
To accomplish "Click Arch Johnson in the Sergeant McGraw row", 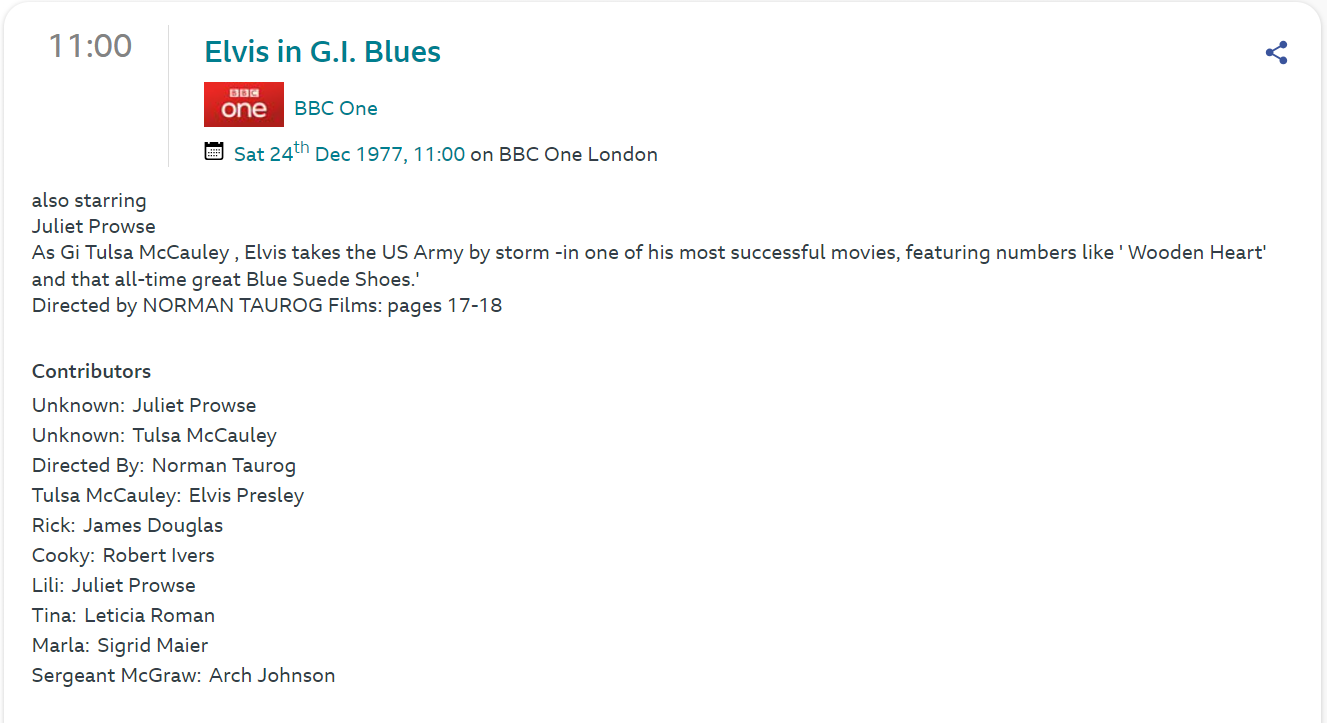I will click(272, 675).
